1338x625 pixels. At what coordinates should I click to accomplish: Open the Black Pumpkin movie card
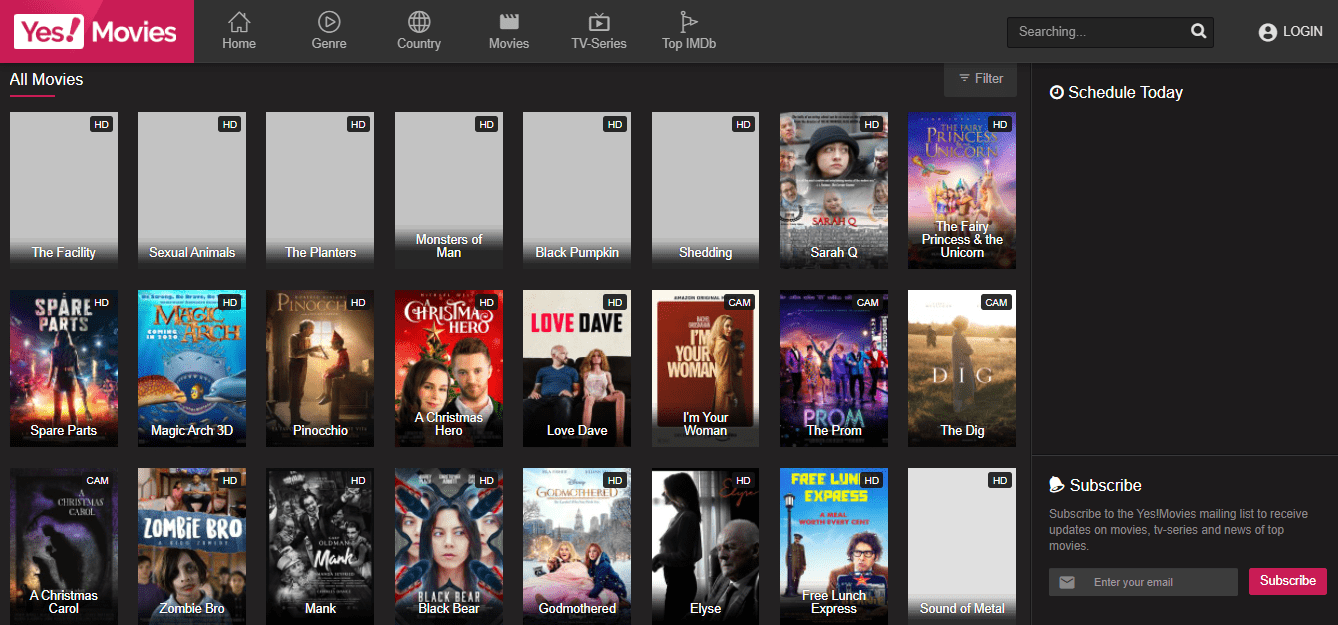577,190
